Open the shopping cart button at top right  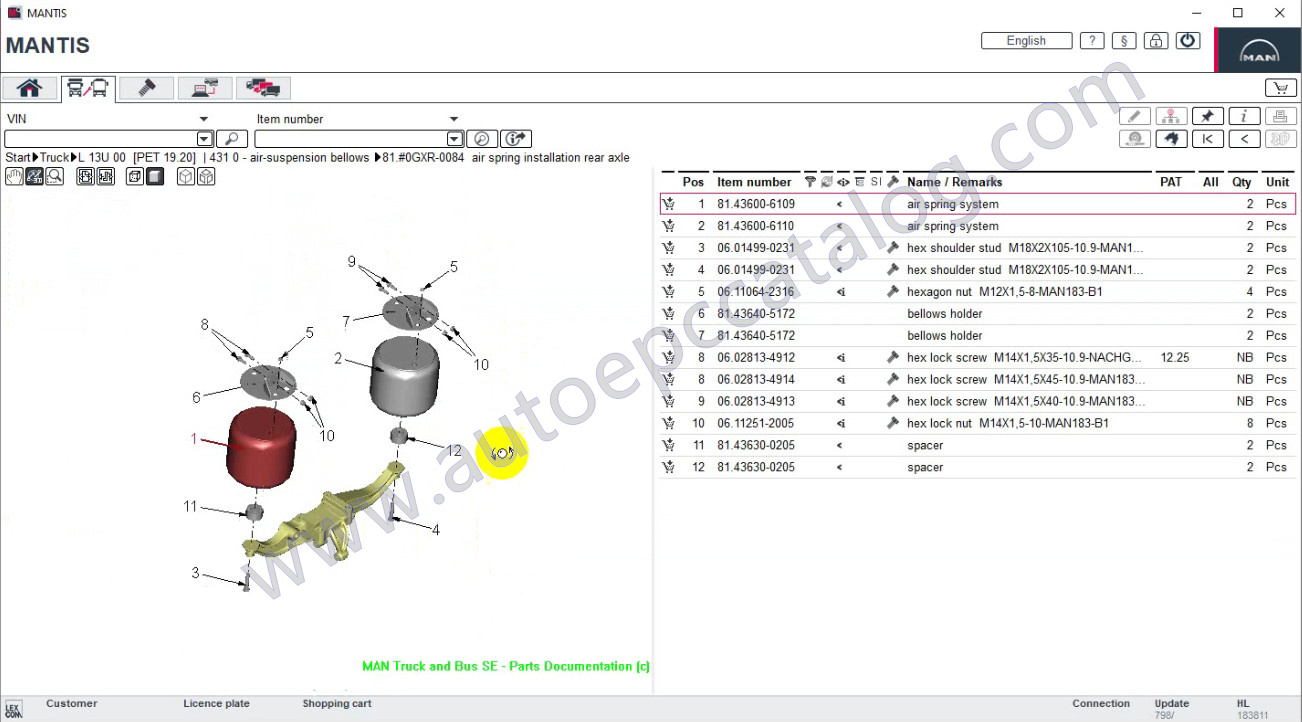coord(1280,88)
